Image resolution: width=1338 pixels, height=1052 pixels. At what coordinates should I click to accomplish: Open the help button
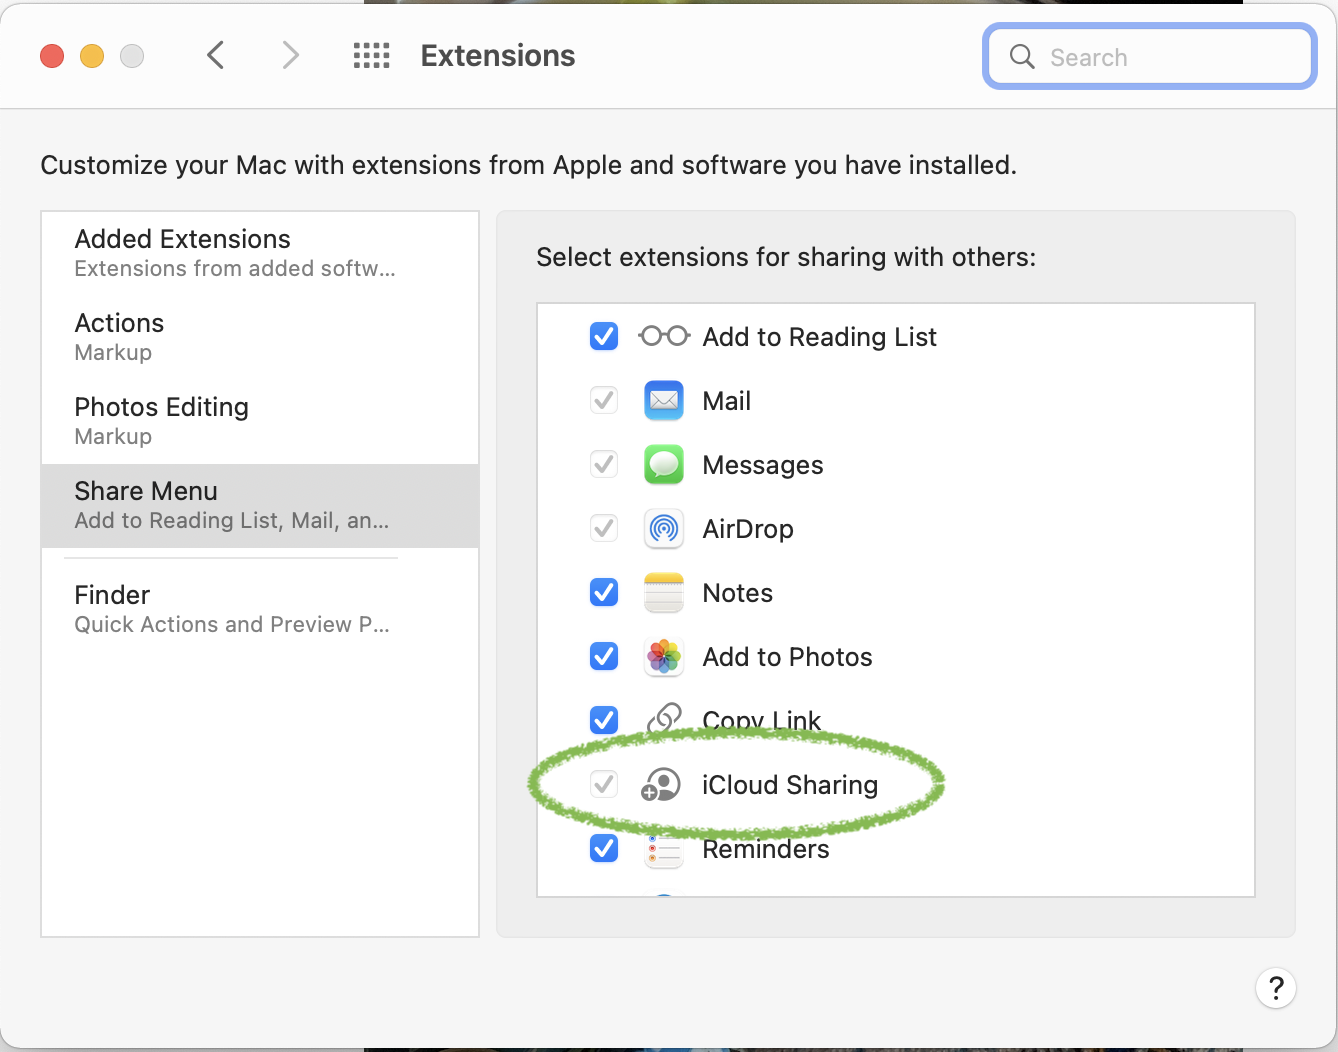click(x=1275, y=989)
